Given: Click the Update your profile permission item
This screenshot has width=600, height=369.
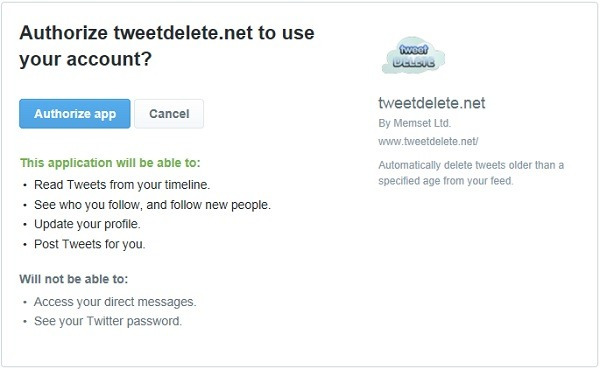Looking at the screenshot, I should [x=87, y=224].
